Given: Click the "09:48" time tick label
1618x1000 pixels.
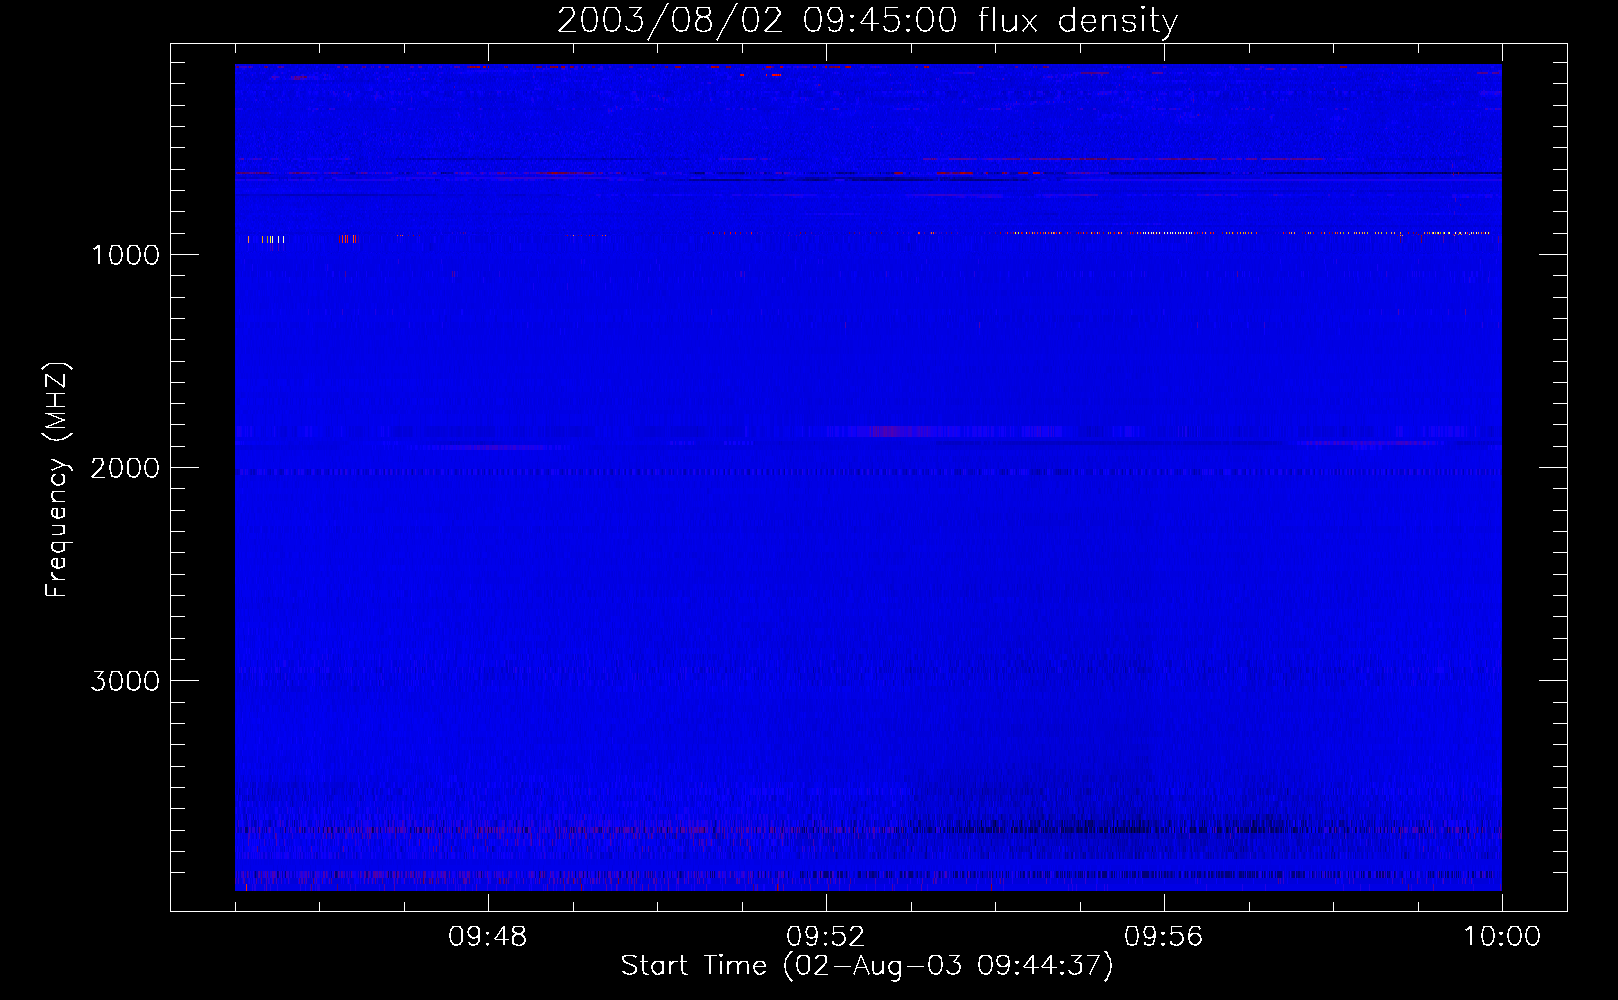Looking at the screenshot, I should pyautogui.click(x=488, y=937).
